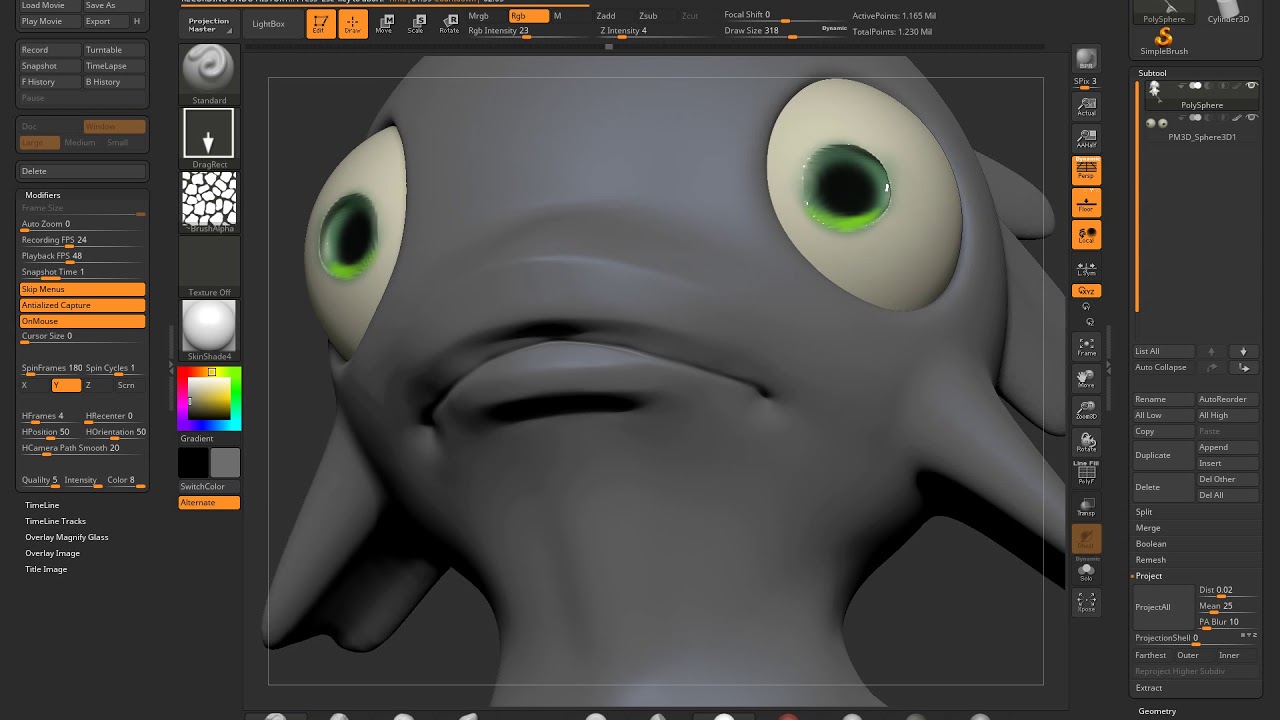Hide the PM3D_Sphere3D1 subtool with eye icon
Viewport: 1280px width, 720px height.
coord(1252,117)
